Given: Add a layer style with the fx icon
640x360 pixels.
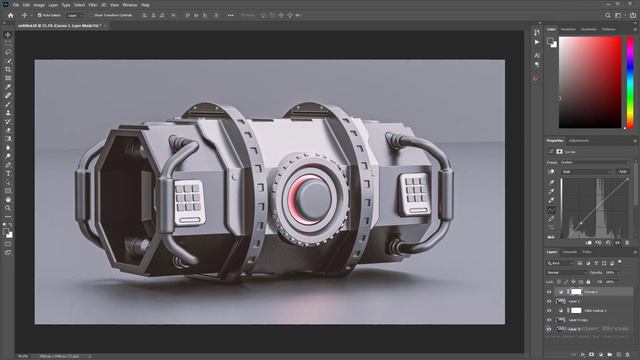Looking at the screenshot, I should 583,355.
